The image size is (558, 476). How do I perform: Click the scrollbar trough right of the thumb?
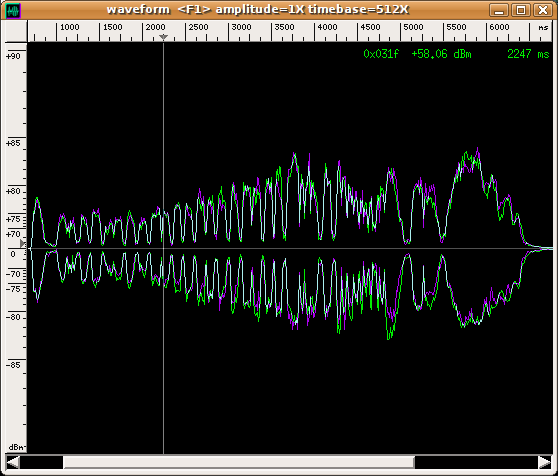click(x=476, y=462)
